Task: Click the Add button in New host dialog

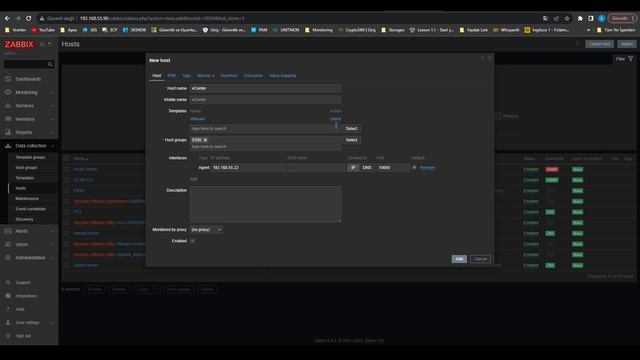Action: [x=459, y=259]
